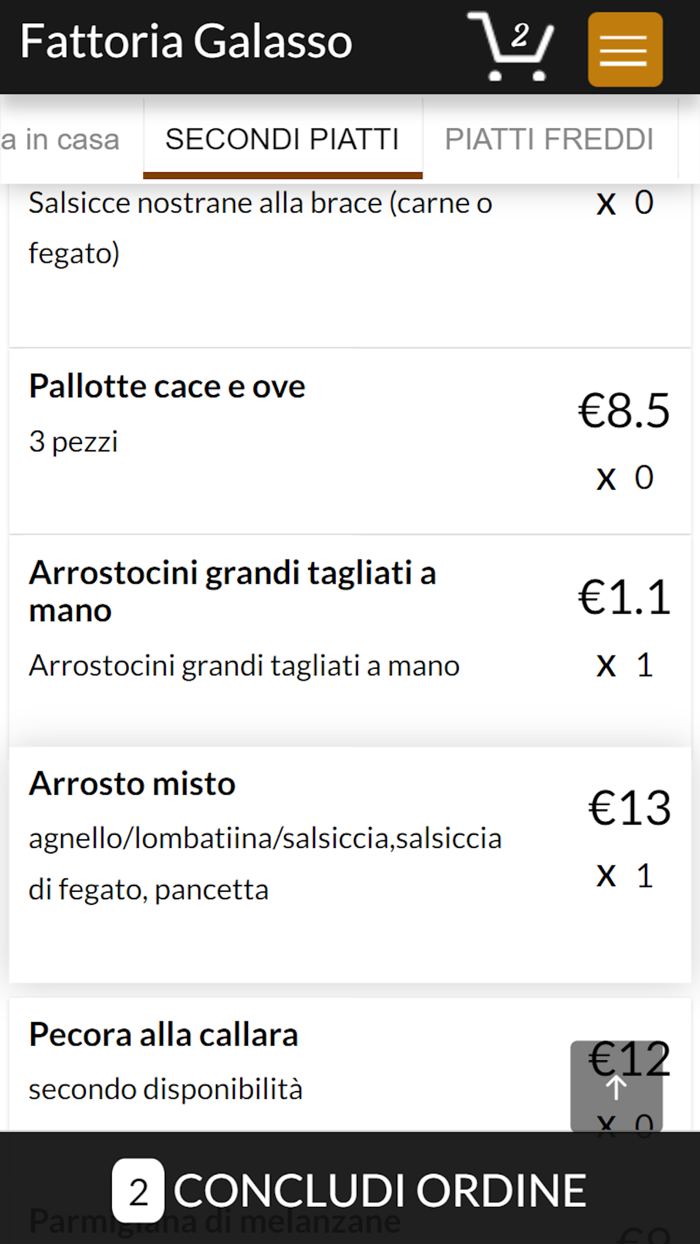Click the X quantity mark for Arrosto misto
The width and height of the screenshot is (700, 1244).
(x=606, y=875)
